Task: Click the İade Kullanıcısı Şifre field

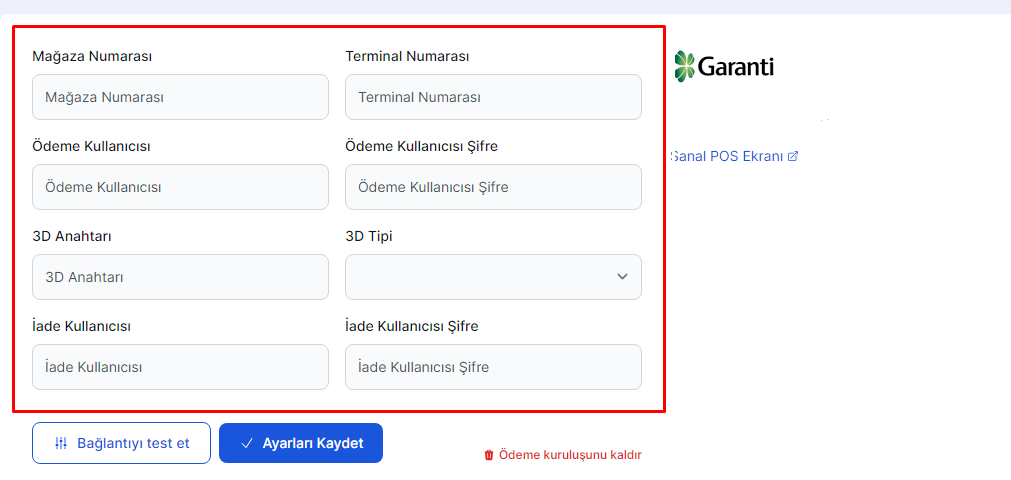Action: [493, 367]
